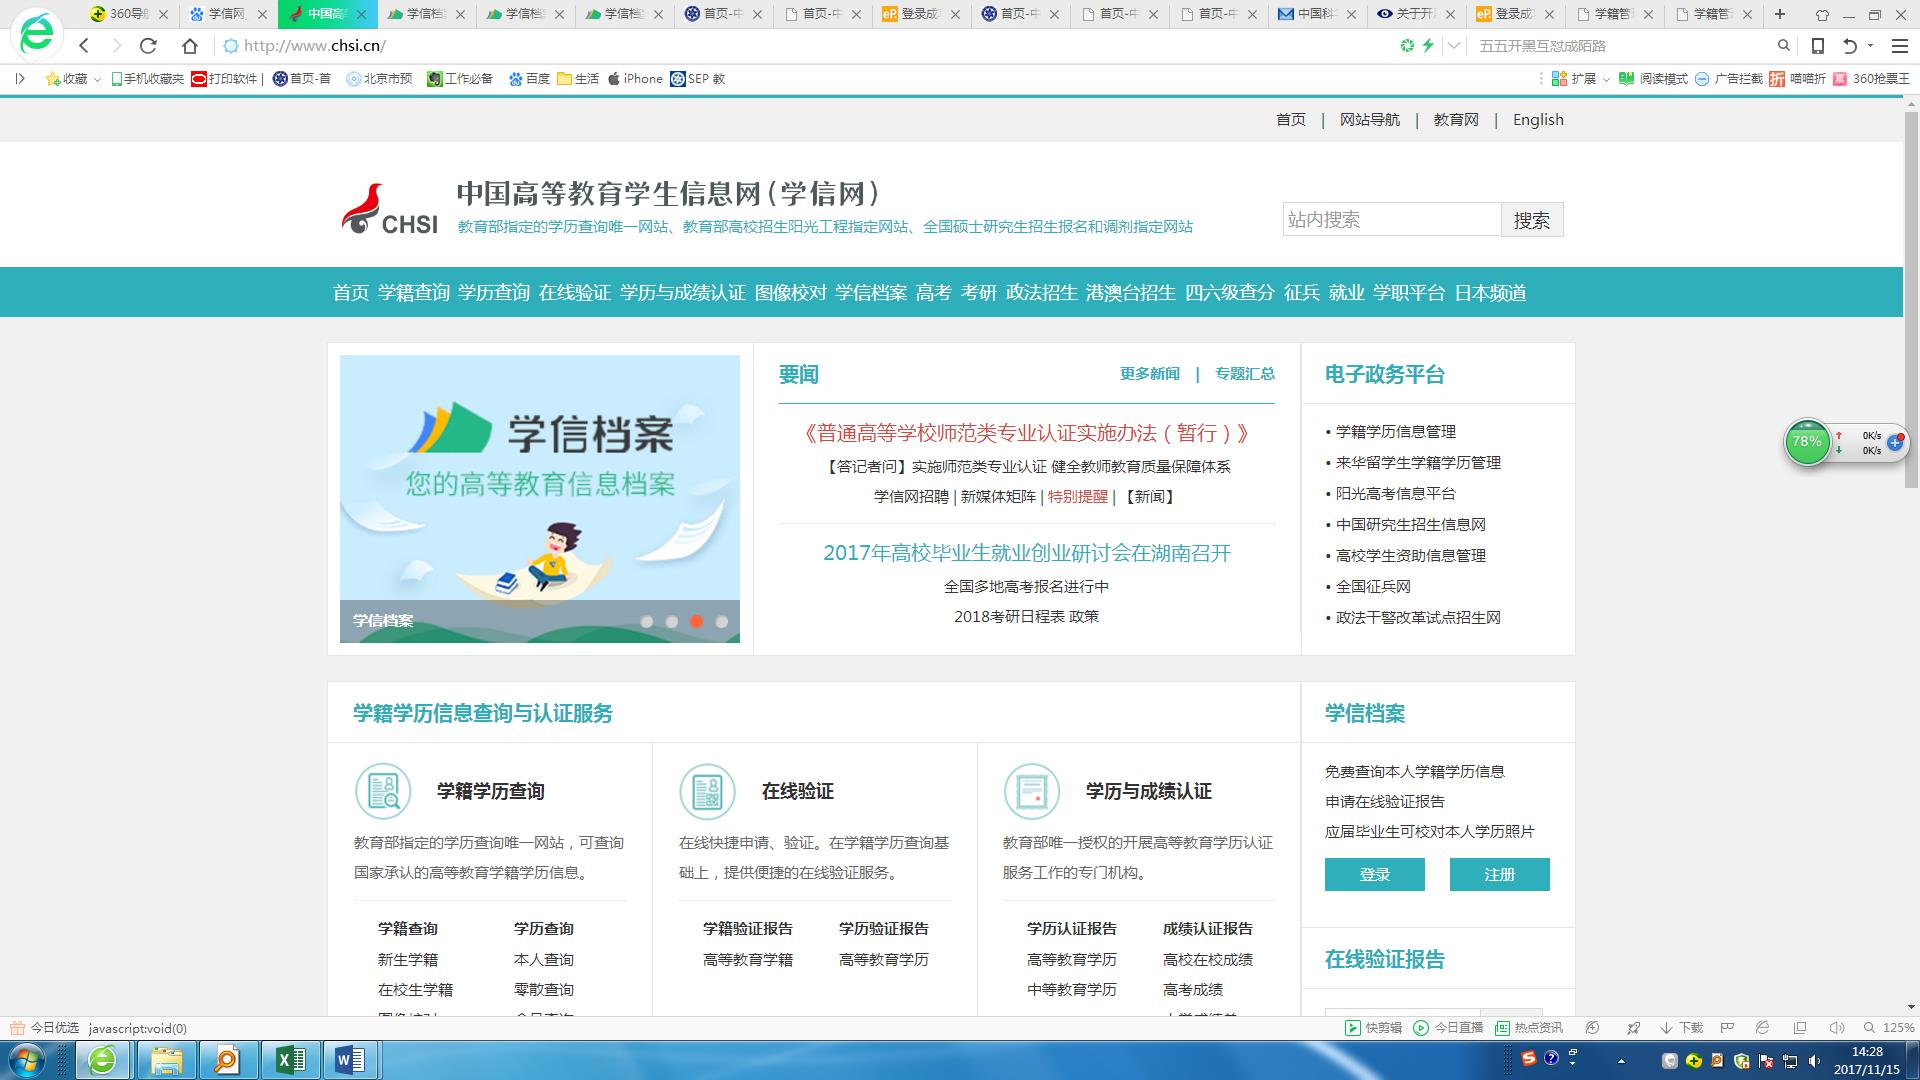Click the browser refresh icon
The image size is (1920, 1080).
148,46
